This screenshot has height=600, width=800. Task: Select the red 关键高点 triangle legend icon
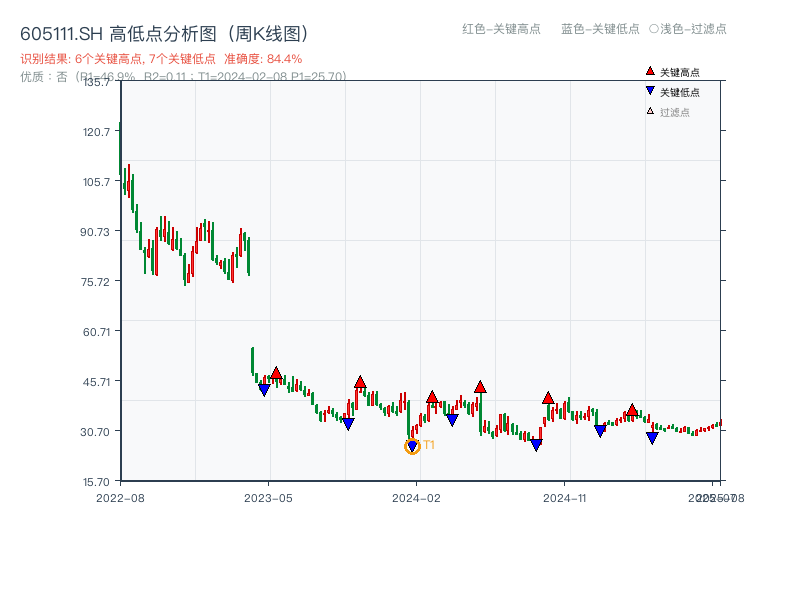(650, 71)
